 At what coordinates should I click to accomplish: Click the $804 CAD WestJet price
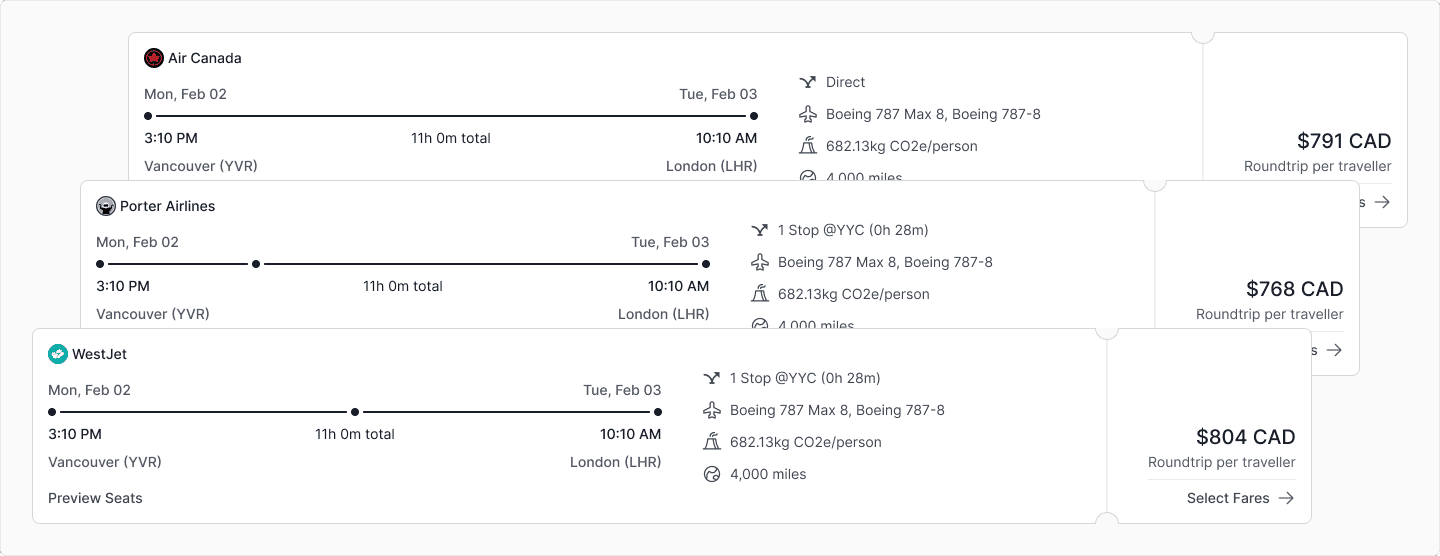pos(1245,437)
